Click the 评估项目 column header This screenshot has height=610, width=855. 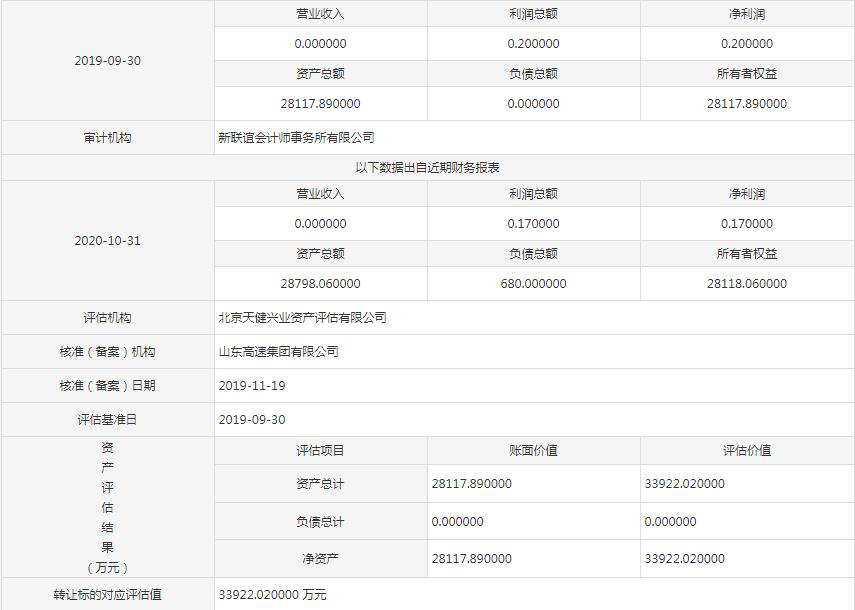tap(320, 451)
